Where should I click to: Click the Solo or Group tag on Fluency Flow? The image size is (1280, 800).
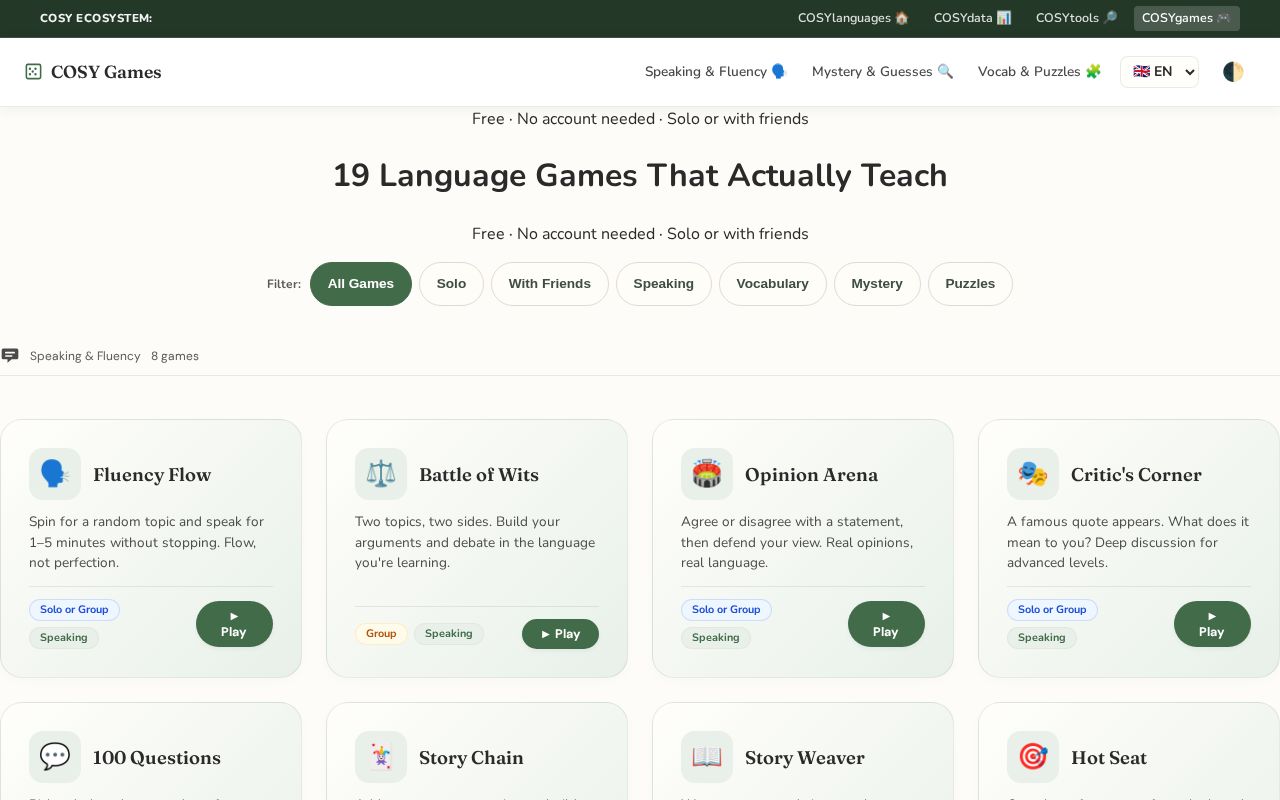point(74,610)
